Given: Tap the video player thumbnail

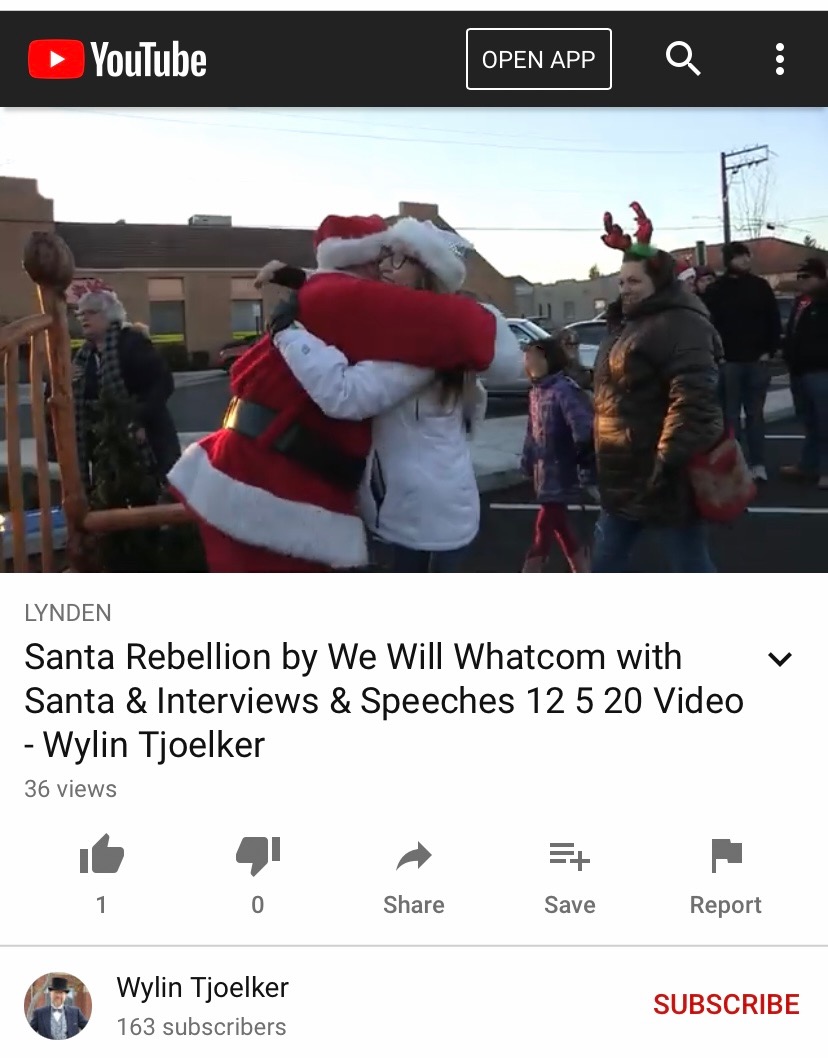Looking at the screenshot, I should tap(414, 340).
